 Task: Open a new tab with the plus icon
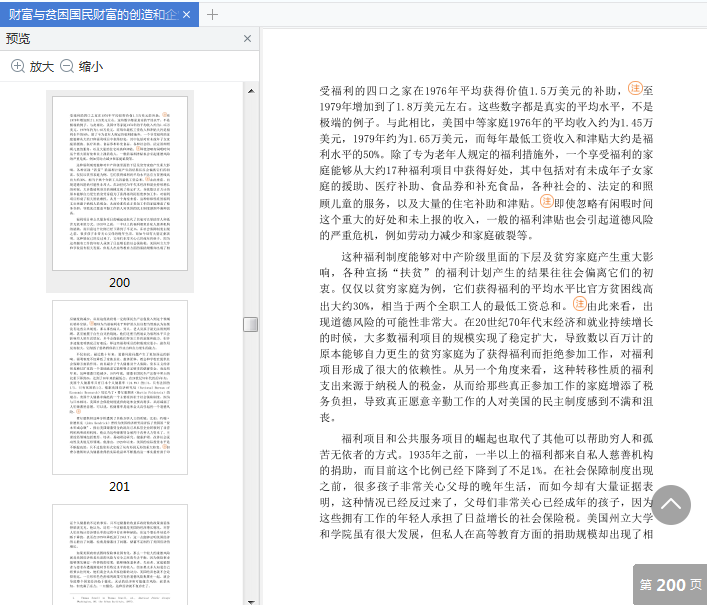tap(212, 14)
